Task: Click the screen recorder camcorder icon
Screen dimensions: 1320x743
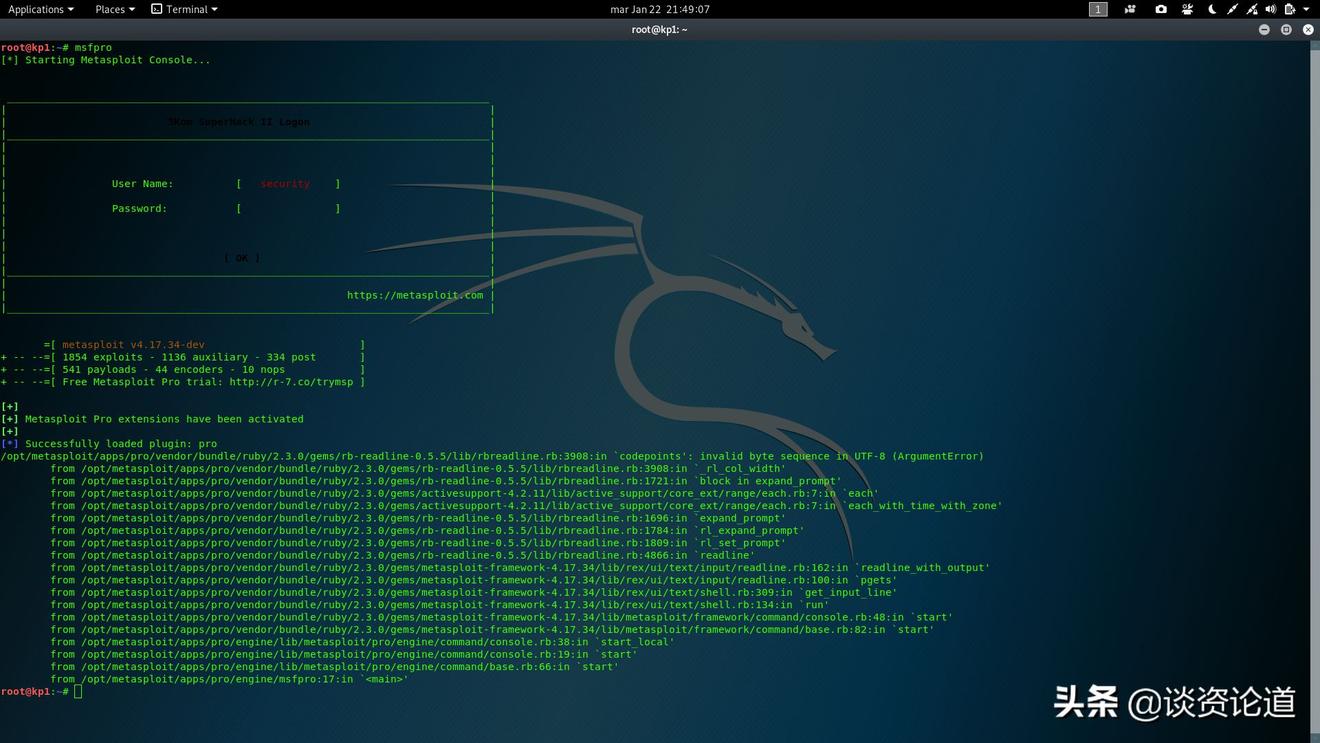Action: pyautogui.click(x=1130, y=9)
